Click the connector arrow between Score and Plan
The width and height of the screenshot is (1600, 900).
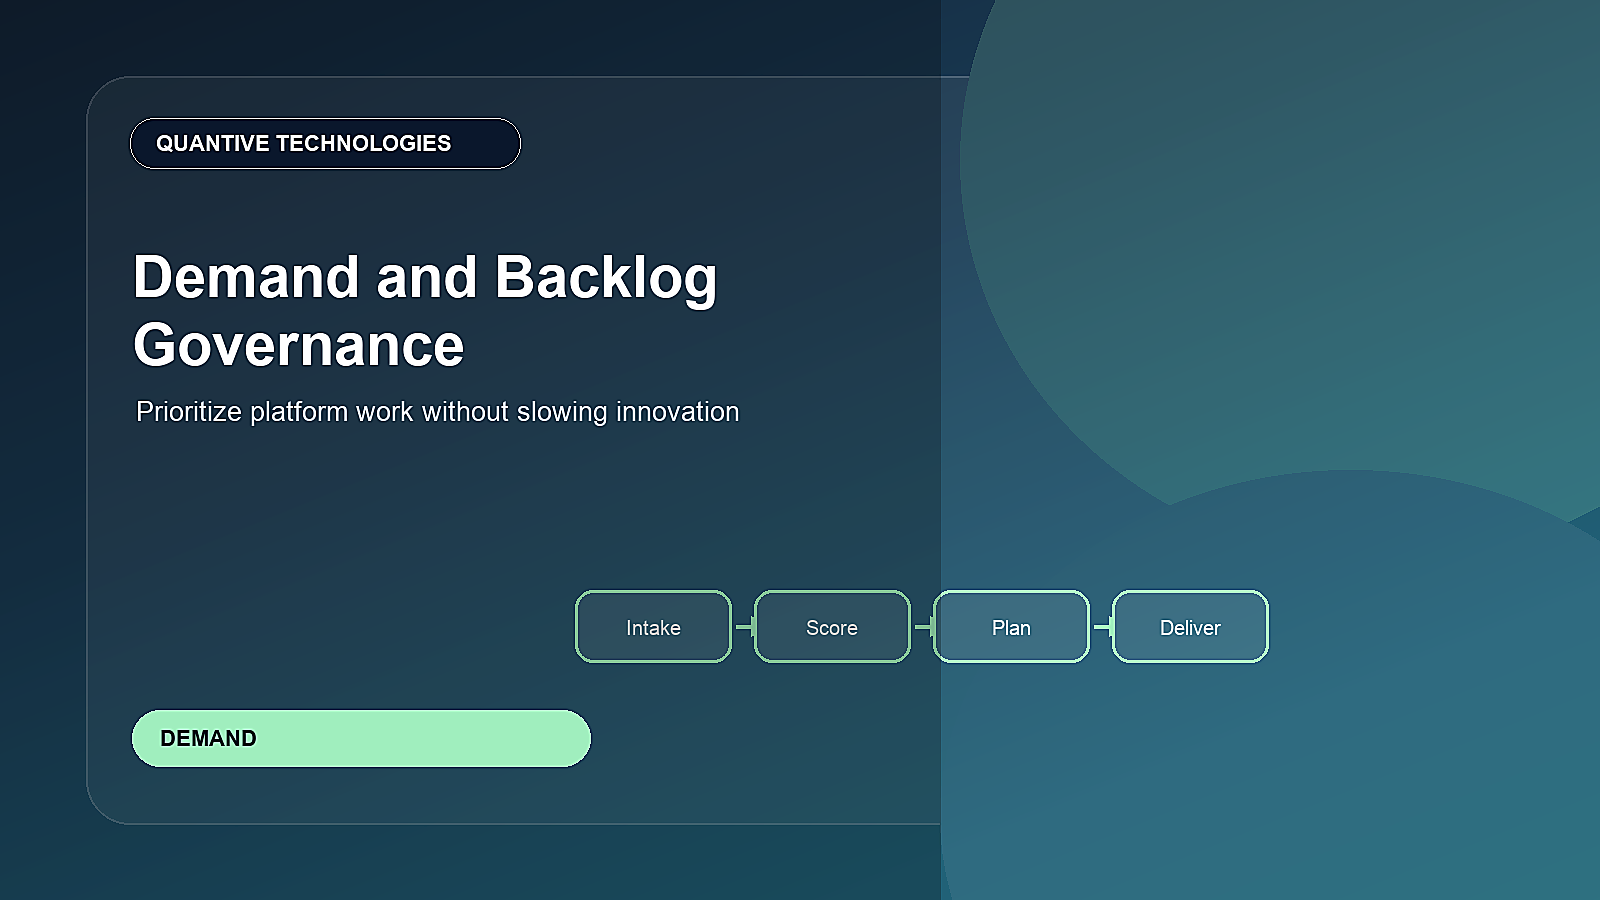tap(923, 627)
